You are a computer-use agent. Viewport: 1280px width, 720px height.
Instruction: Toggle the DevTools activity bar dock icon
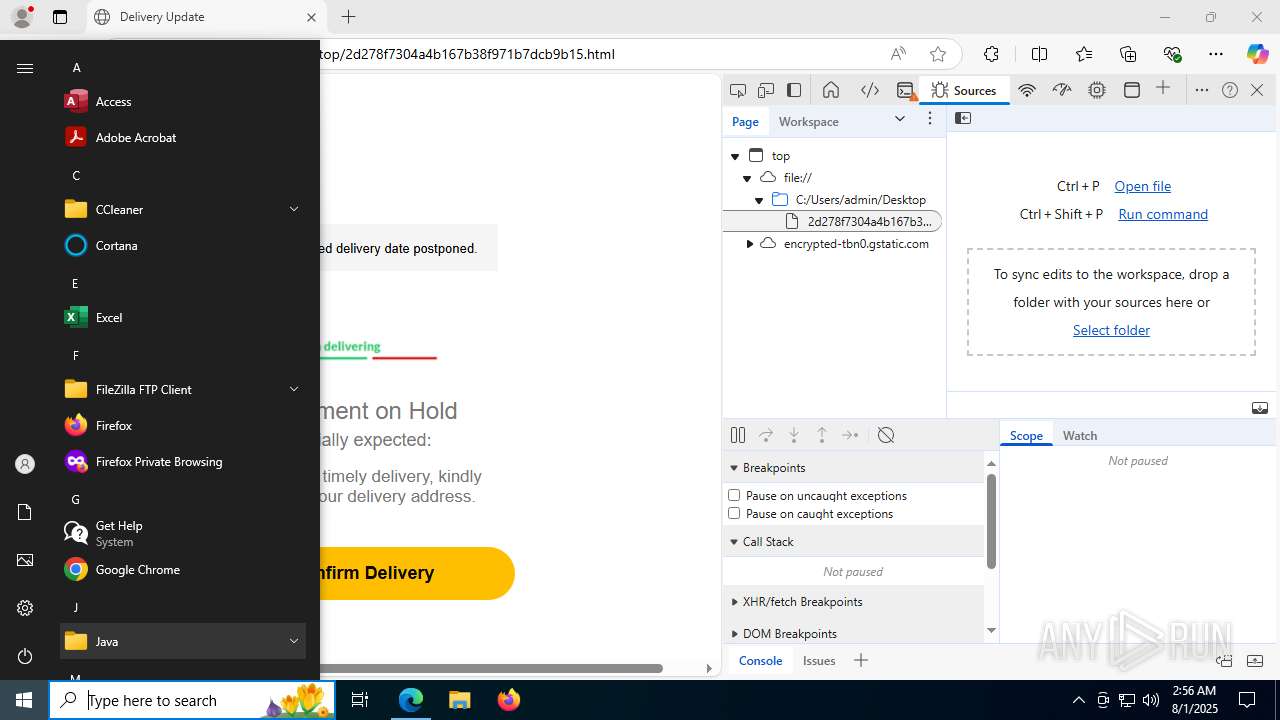(x=794, y=90)
